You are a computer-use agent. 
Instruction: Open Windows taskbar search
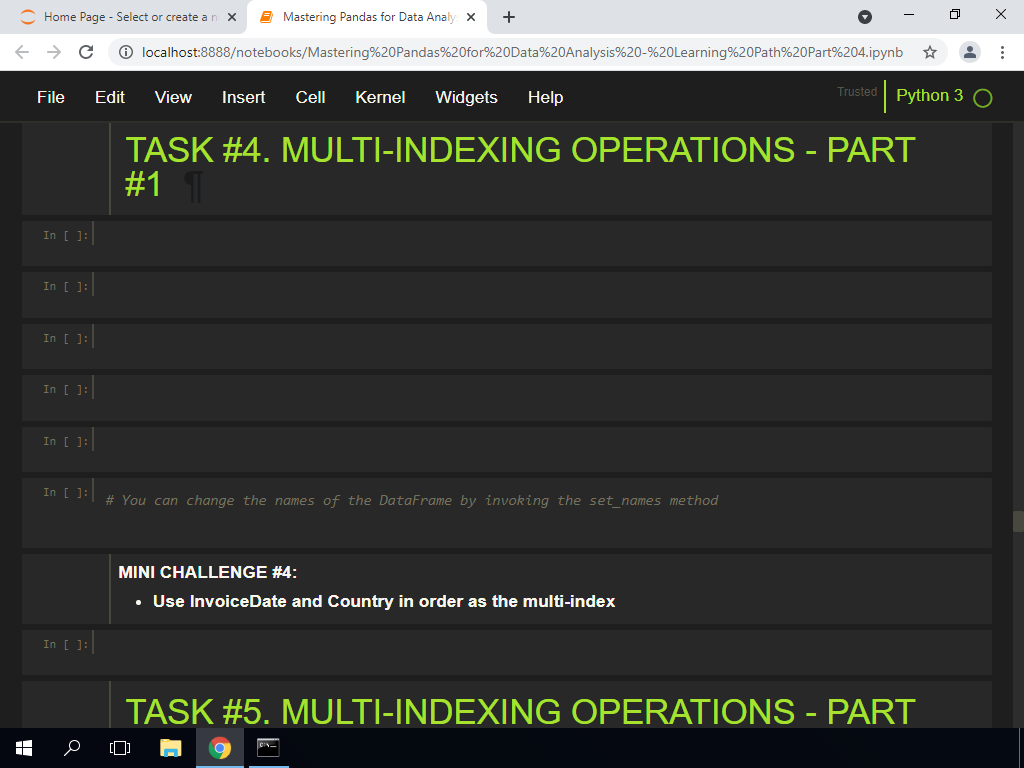click(72, 748)
